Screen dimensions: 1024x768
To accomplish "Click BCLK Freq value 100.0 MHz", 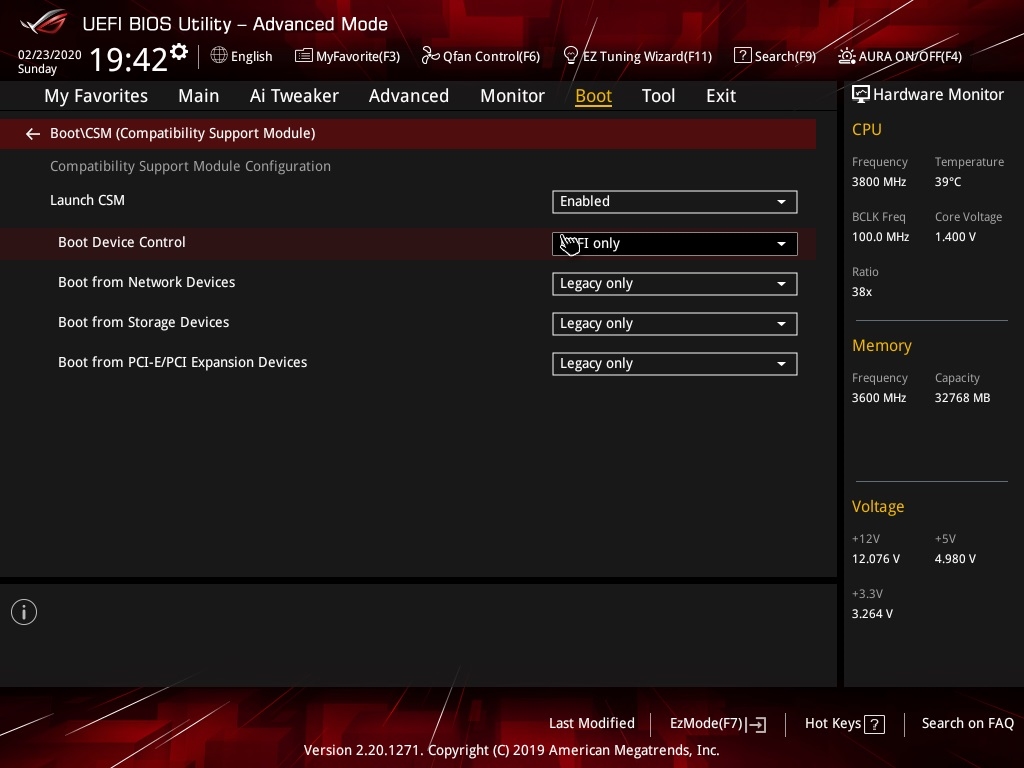I will click(880, 237).
